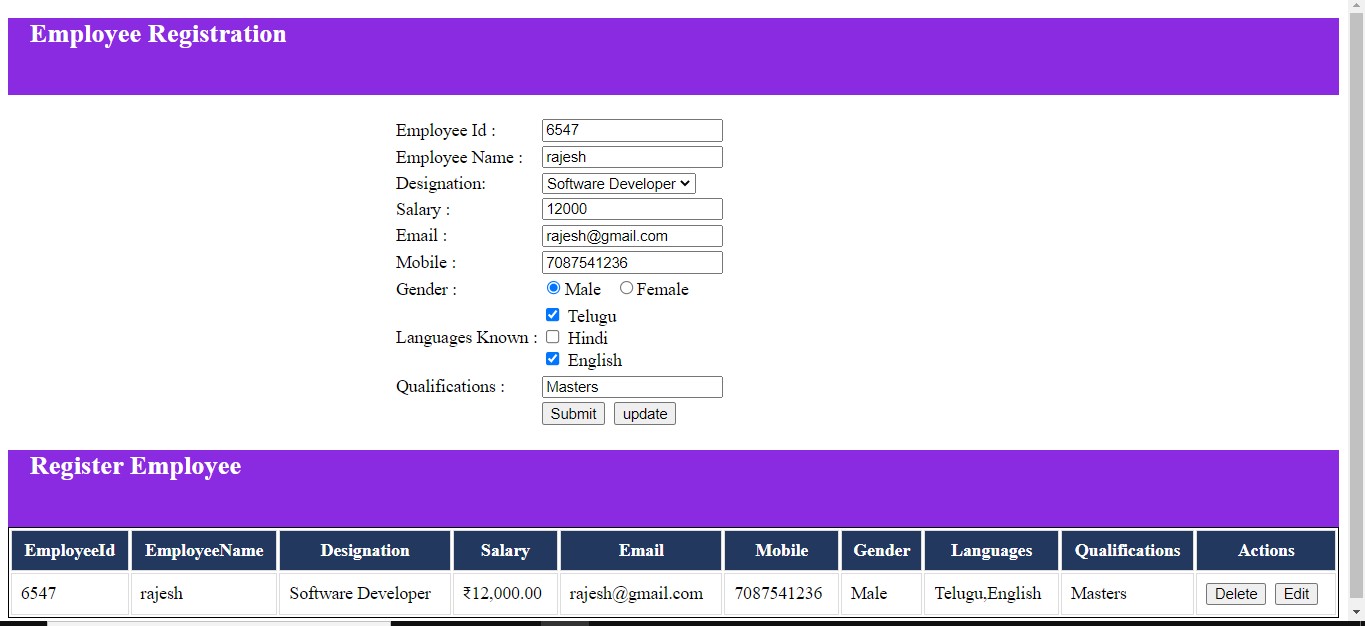1365x626 pixels.
Task: Click the Email input field
Action: 631,235
